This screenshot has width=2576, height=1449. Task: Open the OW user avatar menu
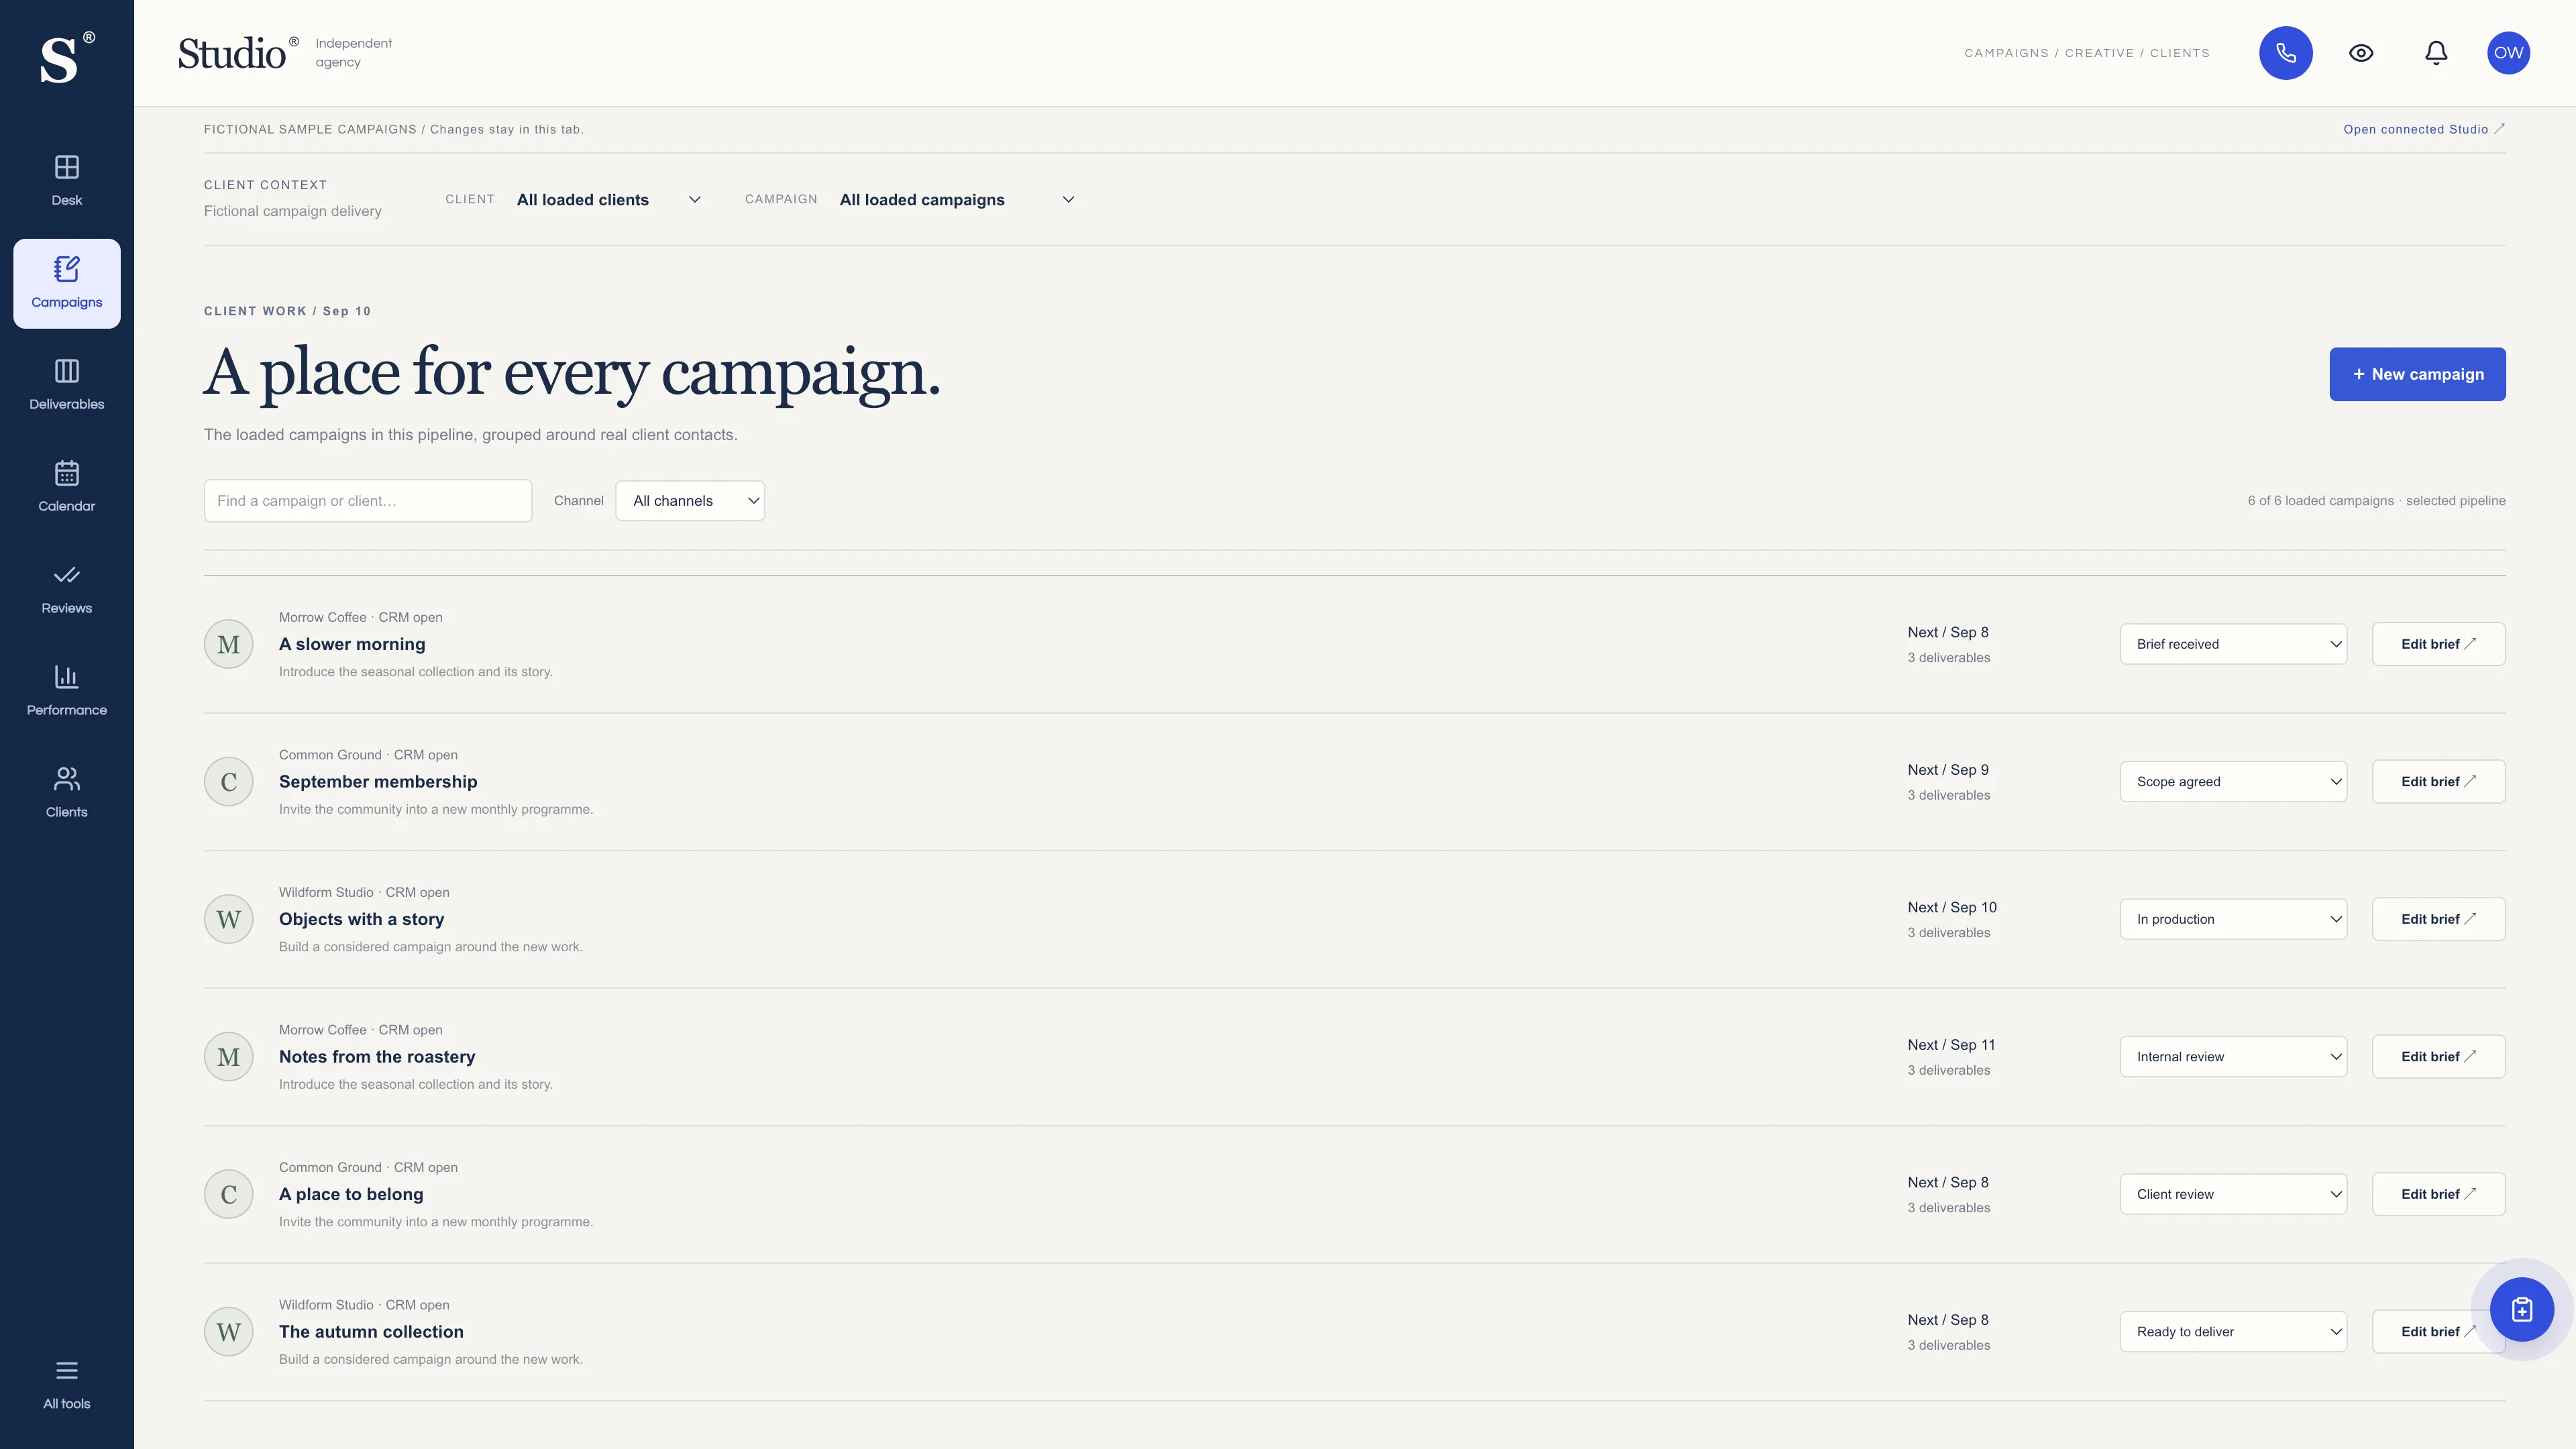coord(2508,53)
